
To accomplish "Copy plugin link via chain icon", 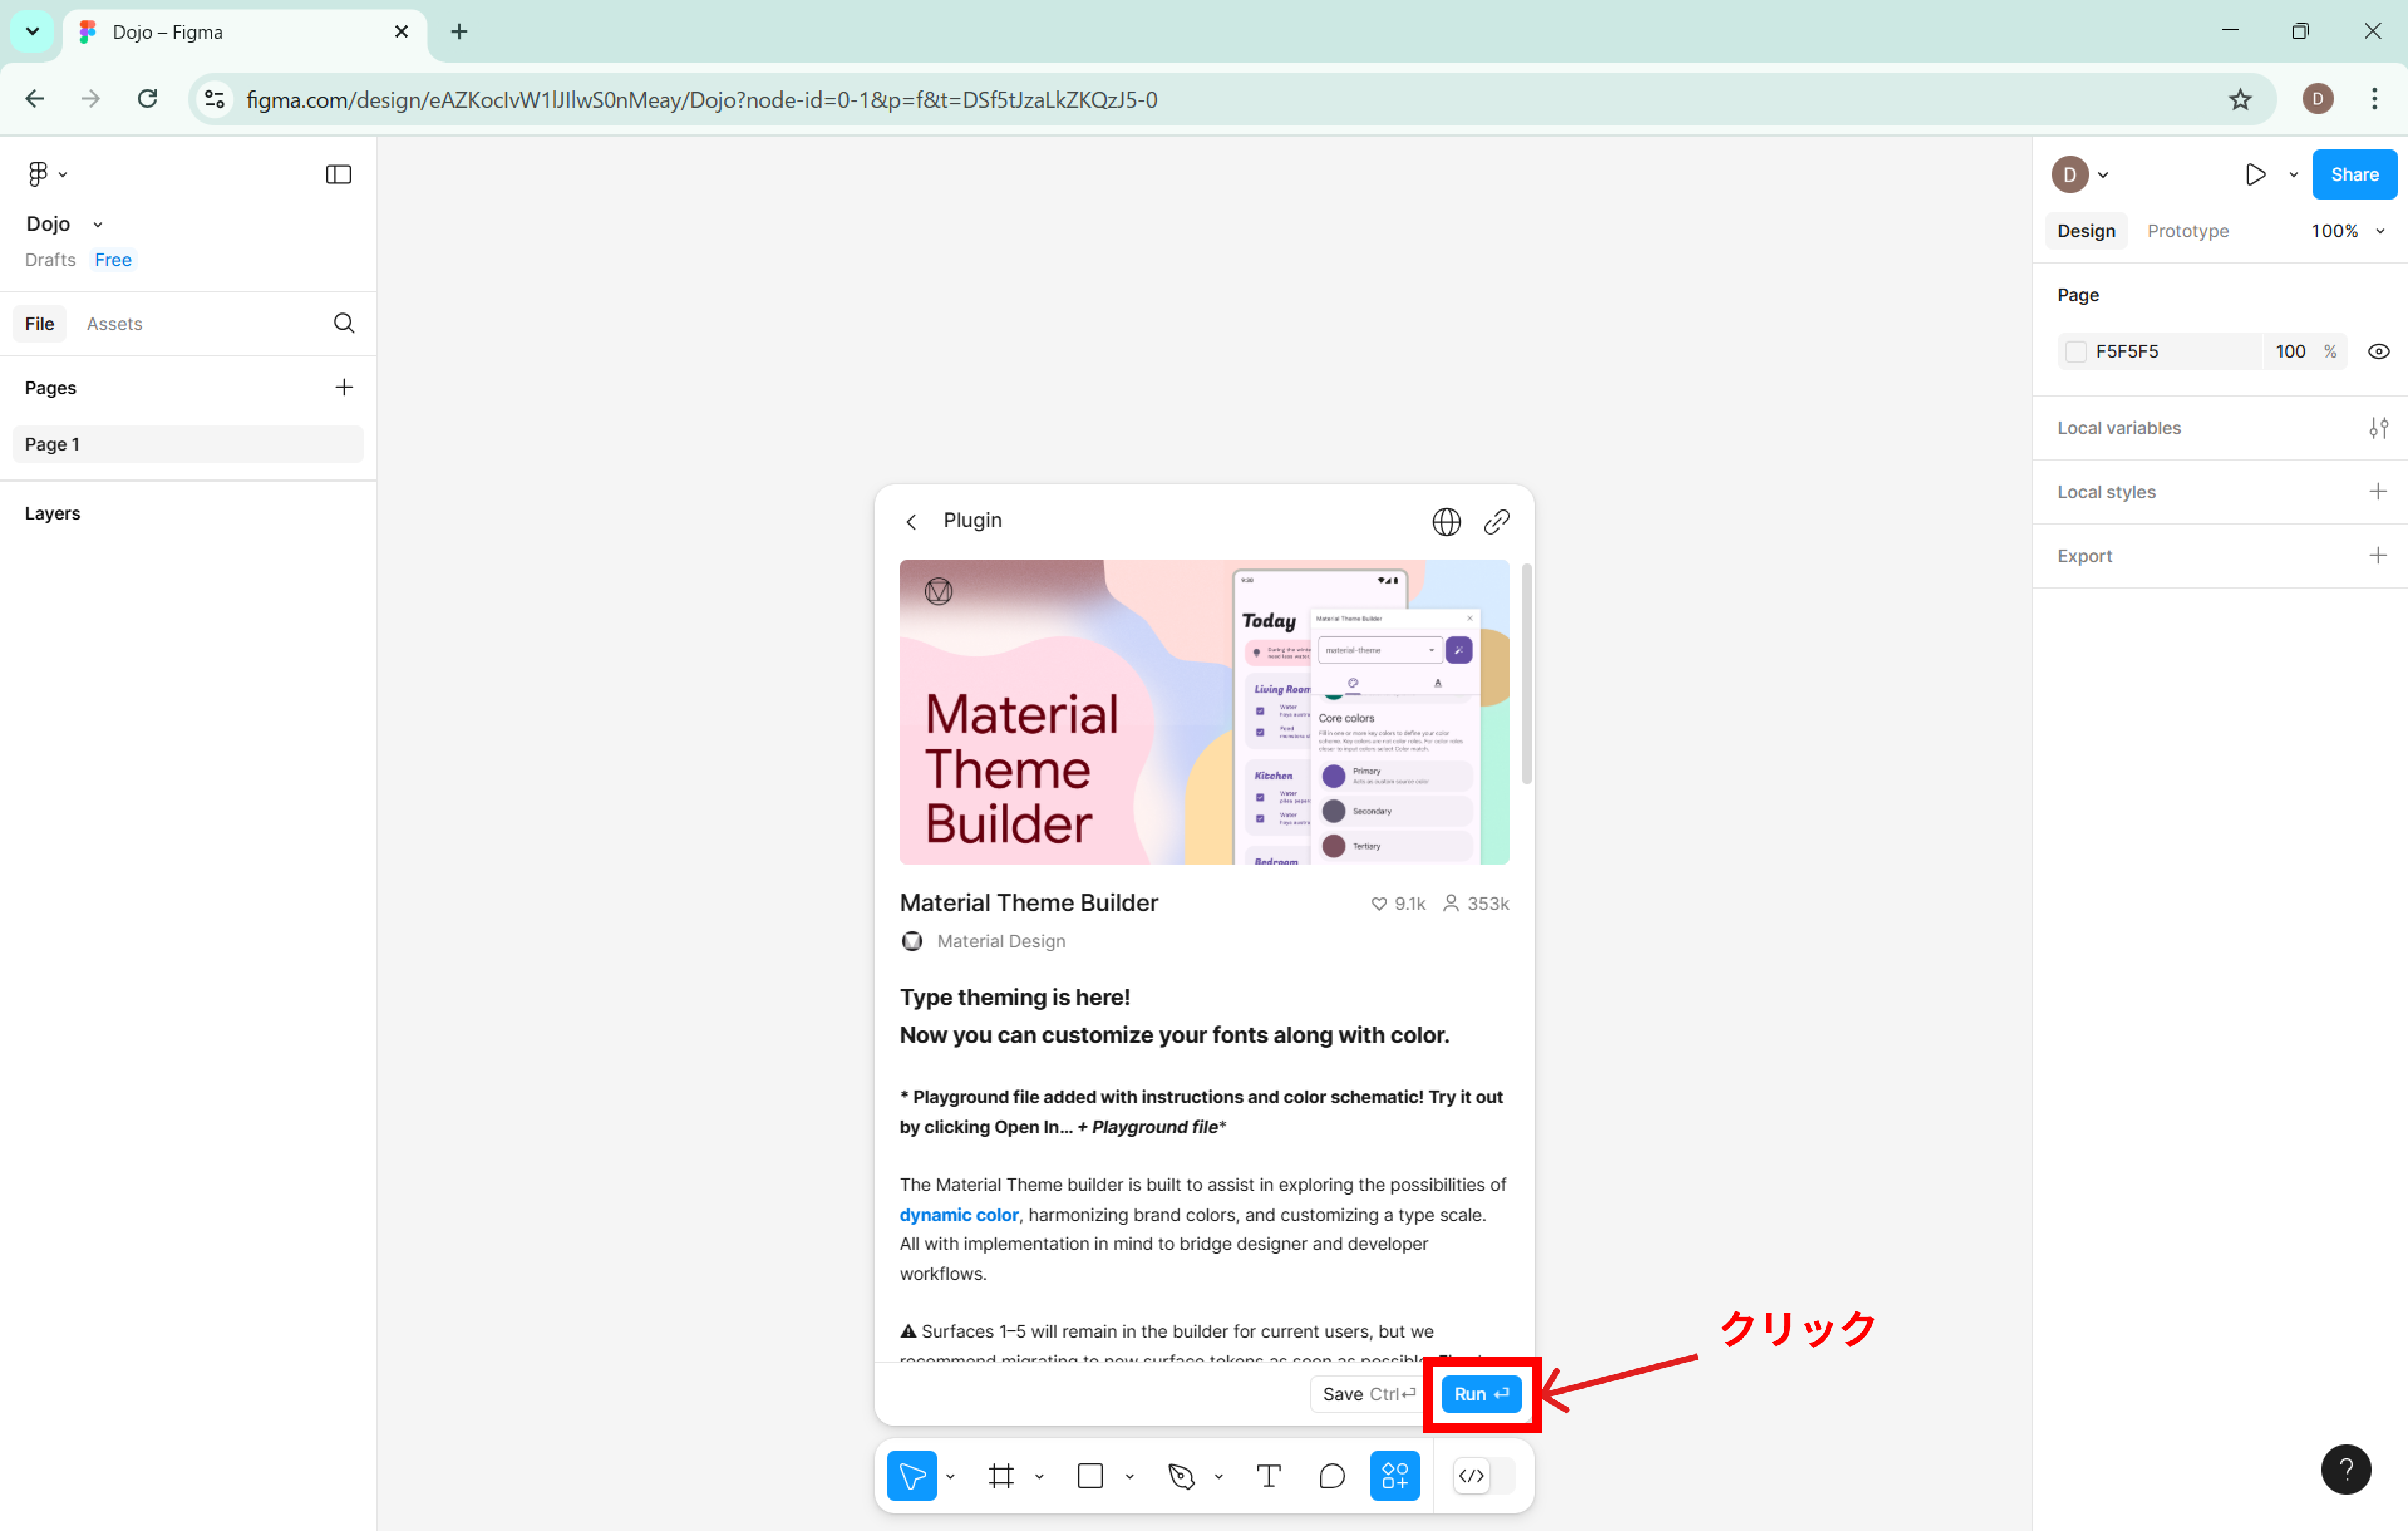I will (1496, 521).
